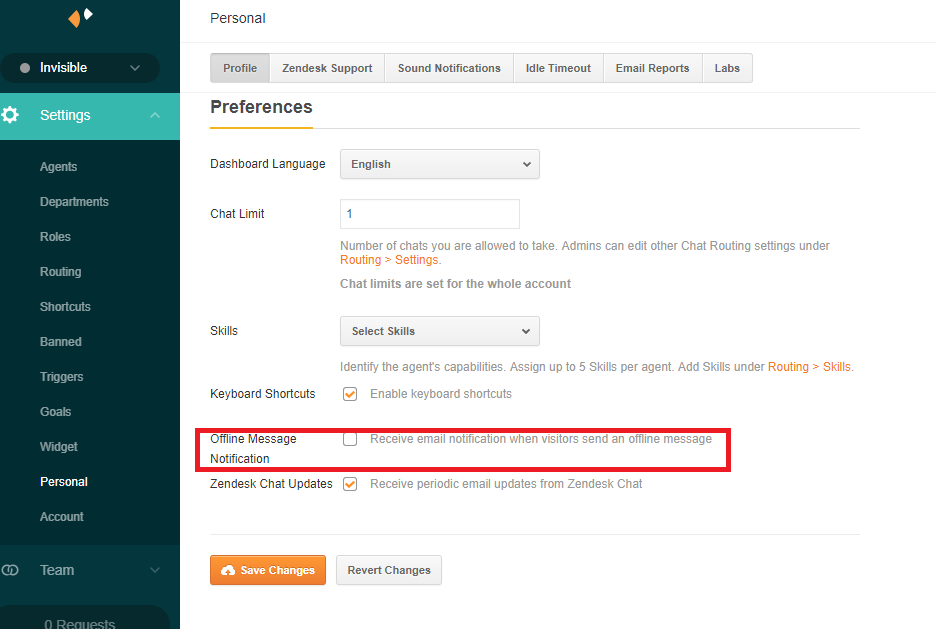Expand the Team section chevron
The width and height of the screenshot is (936, 629).
[154, 570]
